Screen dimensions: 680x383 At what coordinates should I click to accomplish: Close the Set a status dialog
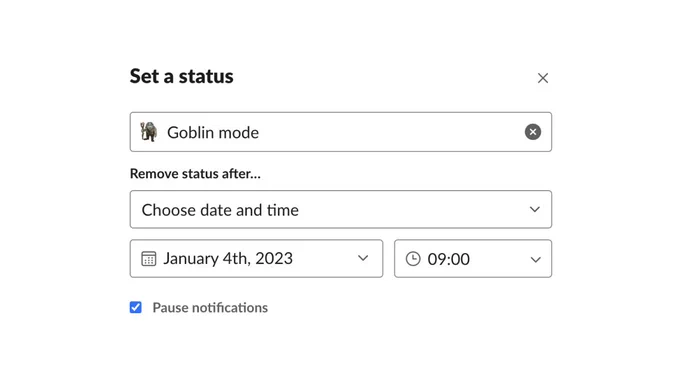(543, 78)
